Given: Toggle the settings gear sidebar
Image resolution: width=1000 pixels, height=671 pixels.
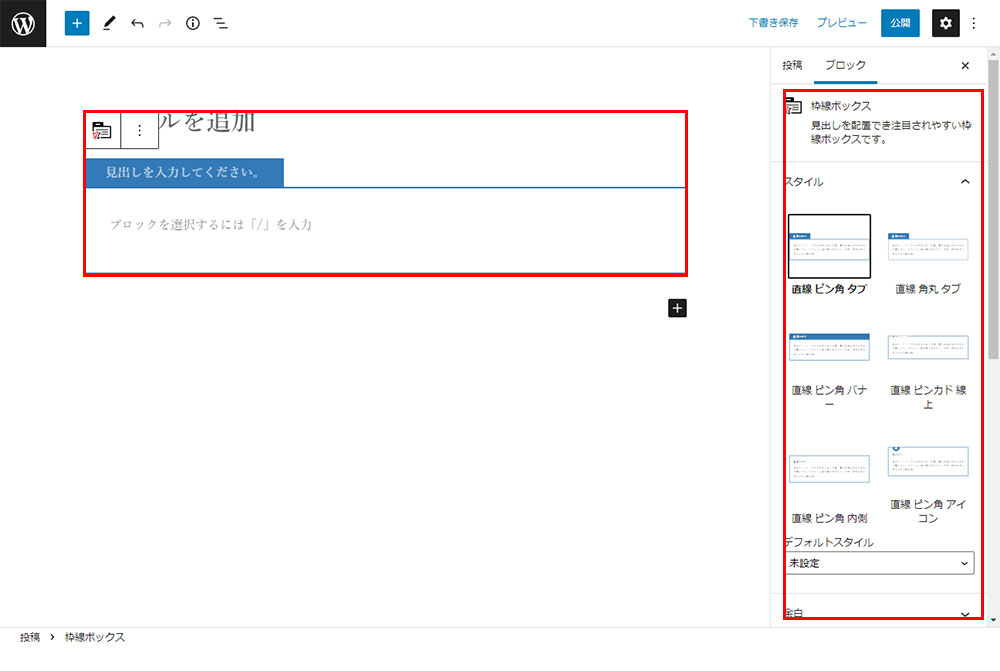Looking at the screenshot, I should [946, 23].
